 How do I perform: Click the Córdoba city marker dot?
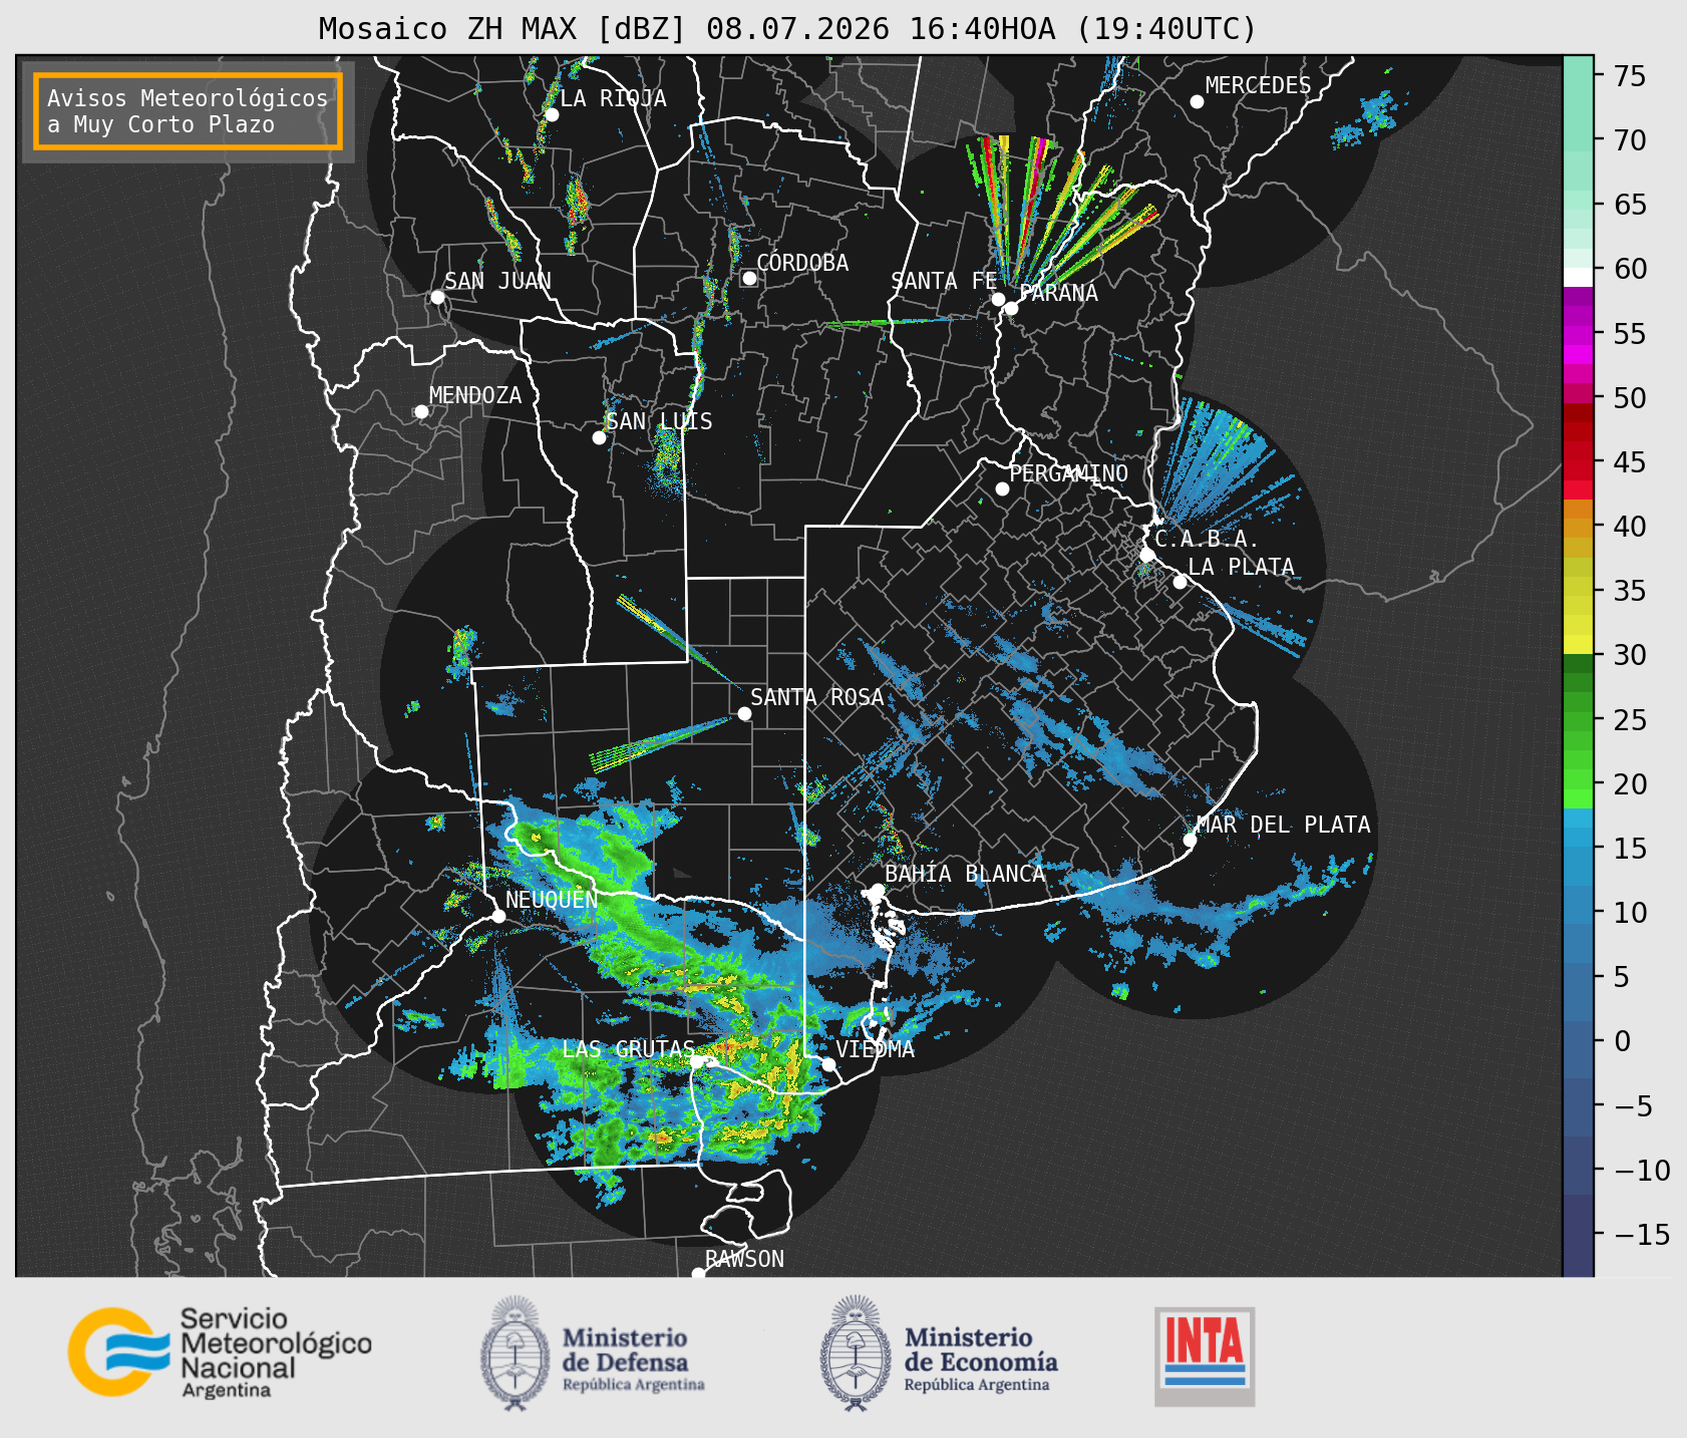pos(749,278)
